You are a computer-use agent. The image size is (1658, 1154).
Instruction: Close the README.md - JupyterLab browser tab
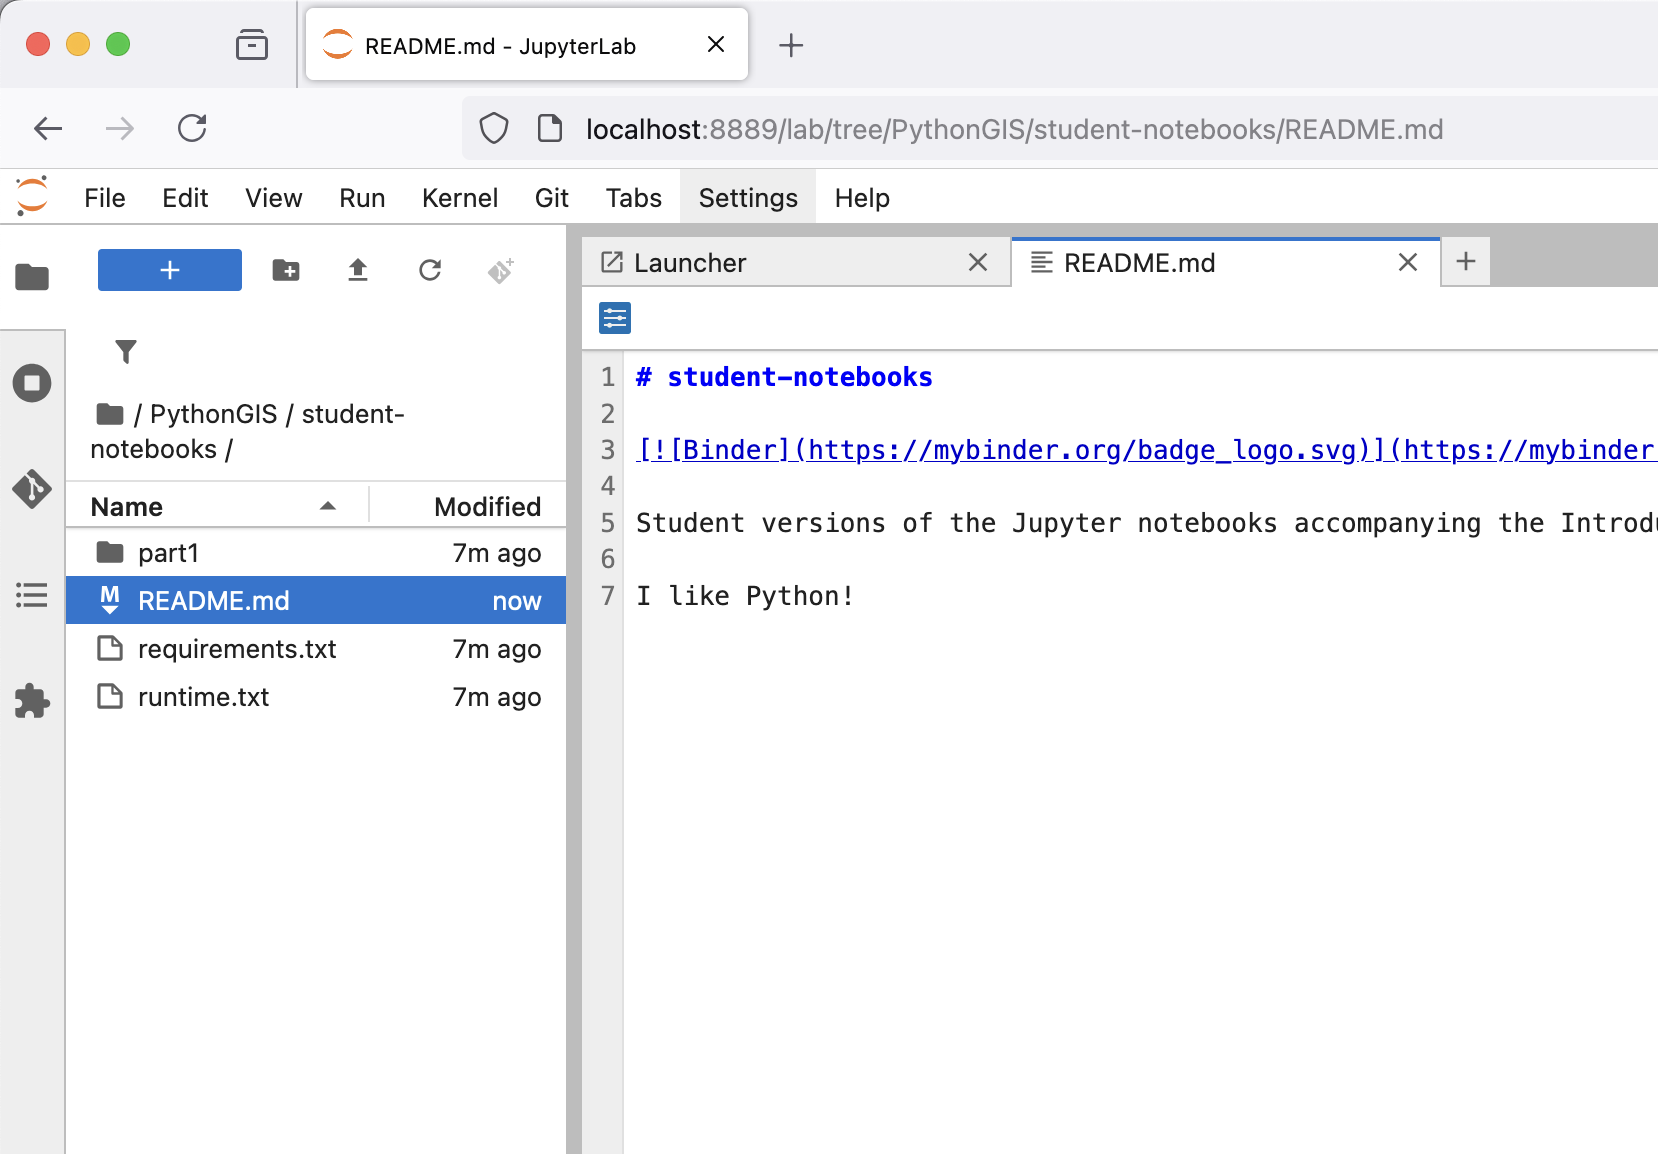(x=716, y=45)
